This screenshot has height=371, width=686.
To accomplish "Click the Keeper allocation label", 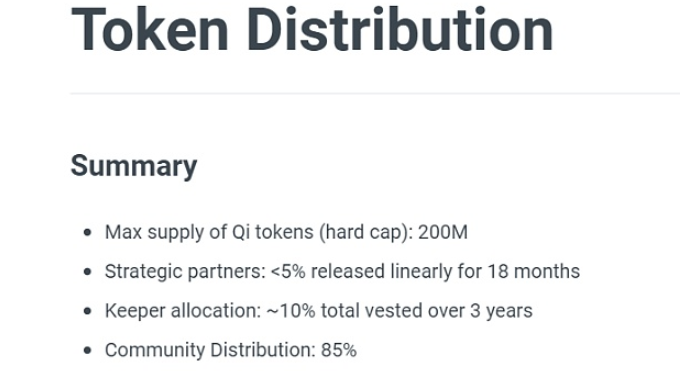I will [183, 311].
